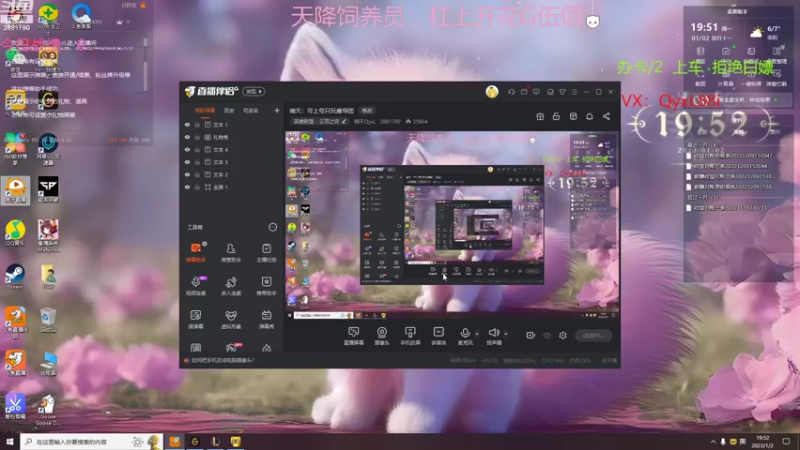The image size is (800, 450).
Task: Open Recycle Bin on desktop
Action: pyautogui.click(x=48, y=320)
